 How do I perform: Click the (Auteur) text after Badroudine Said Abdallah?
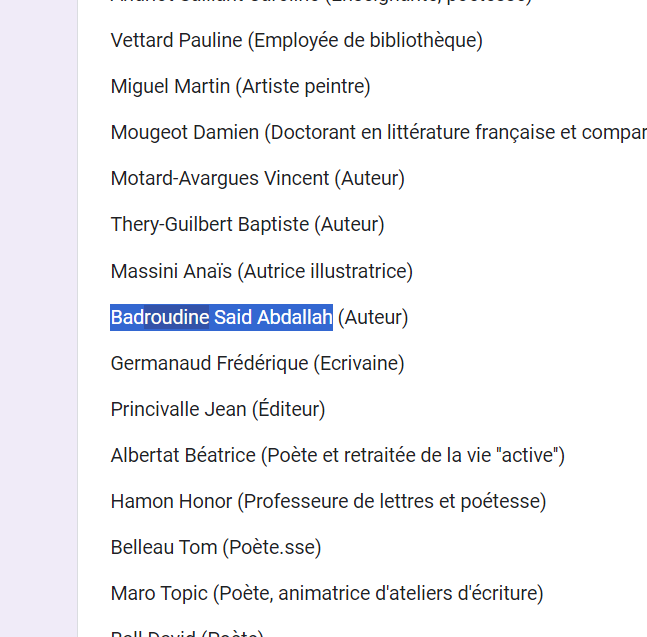[x=373, y=317]
